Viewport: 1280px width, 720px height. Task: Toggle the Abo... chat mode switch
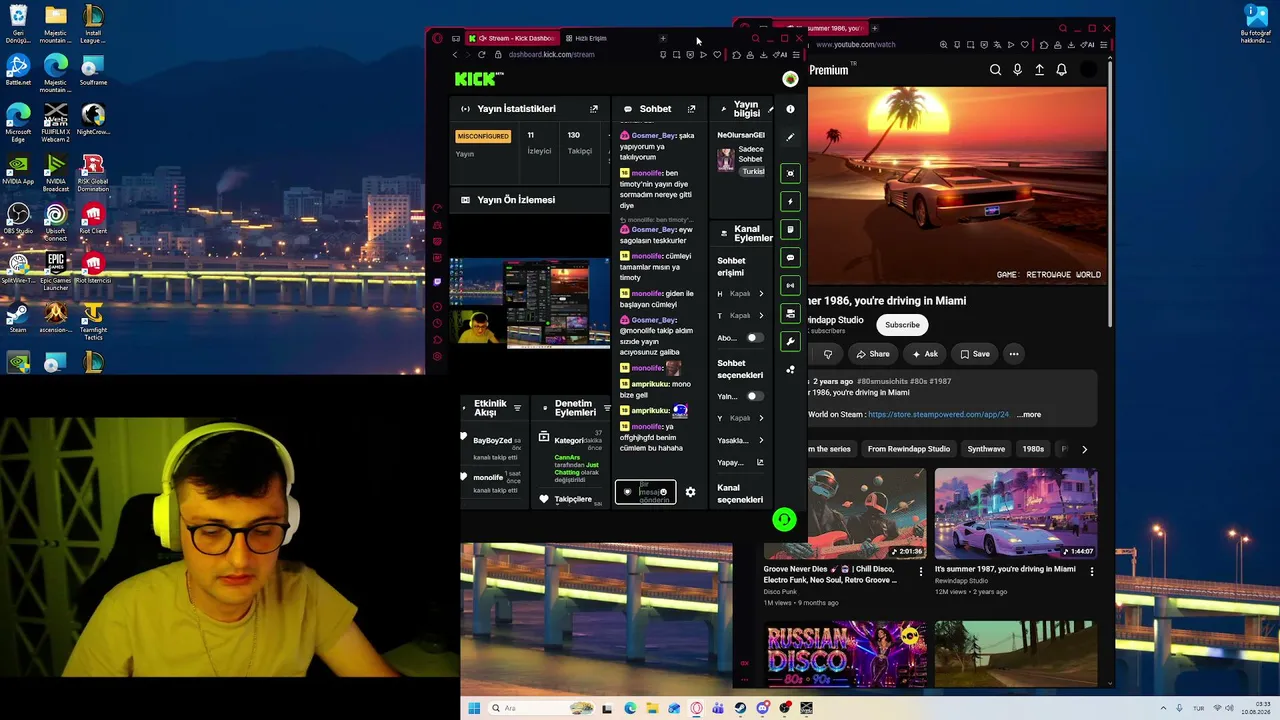753,338
